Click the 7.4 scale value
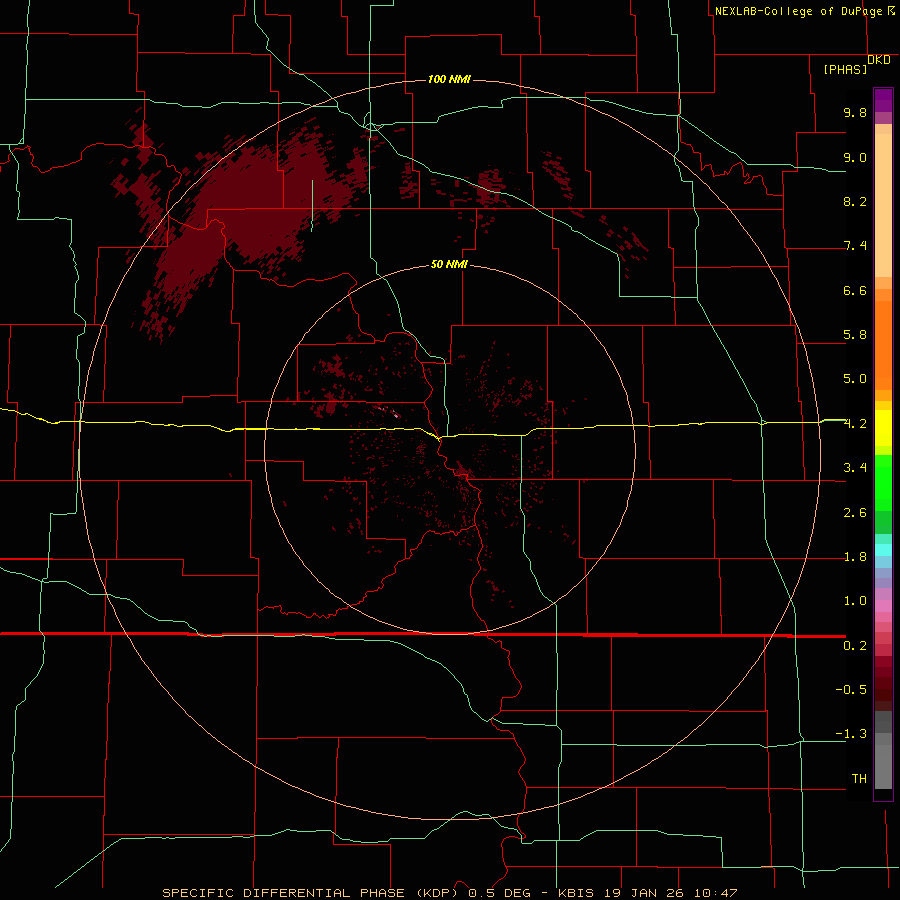The height and width of the screenshot is (900, 900). click(855, 246)
